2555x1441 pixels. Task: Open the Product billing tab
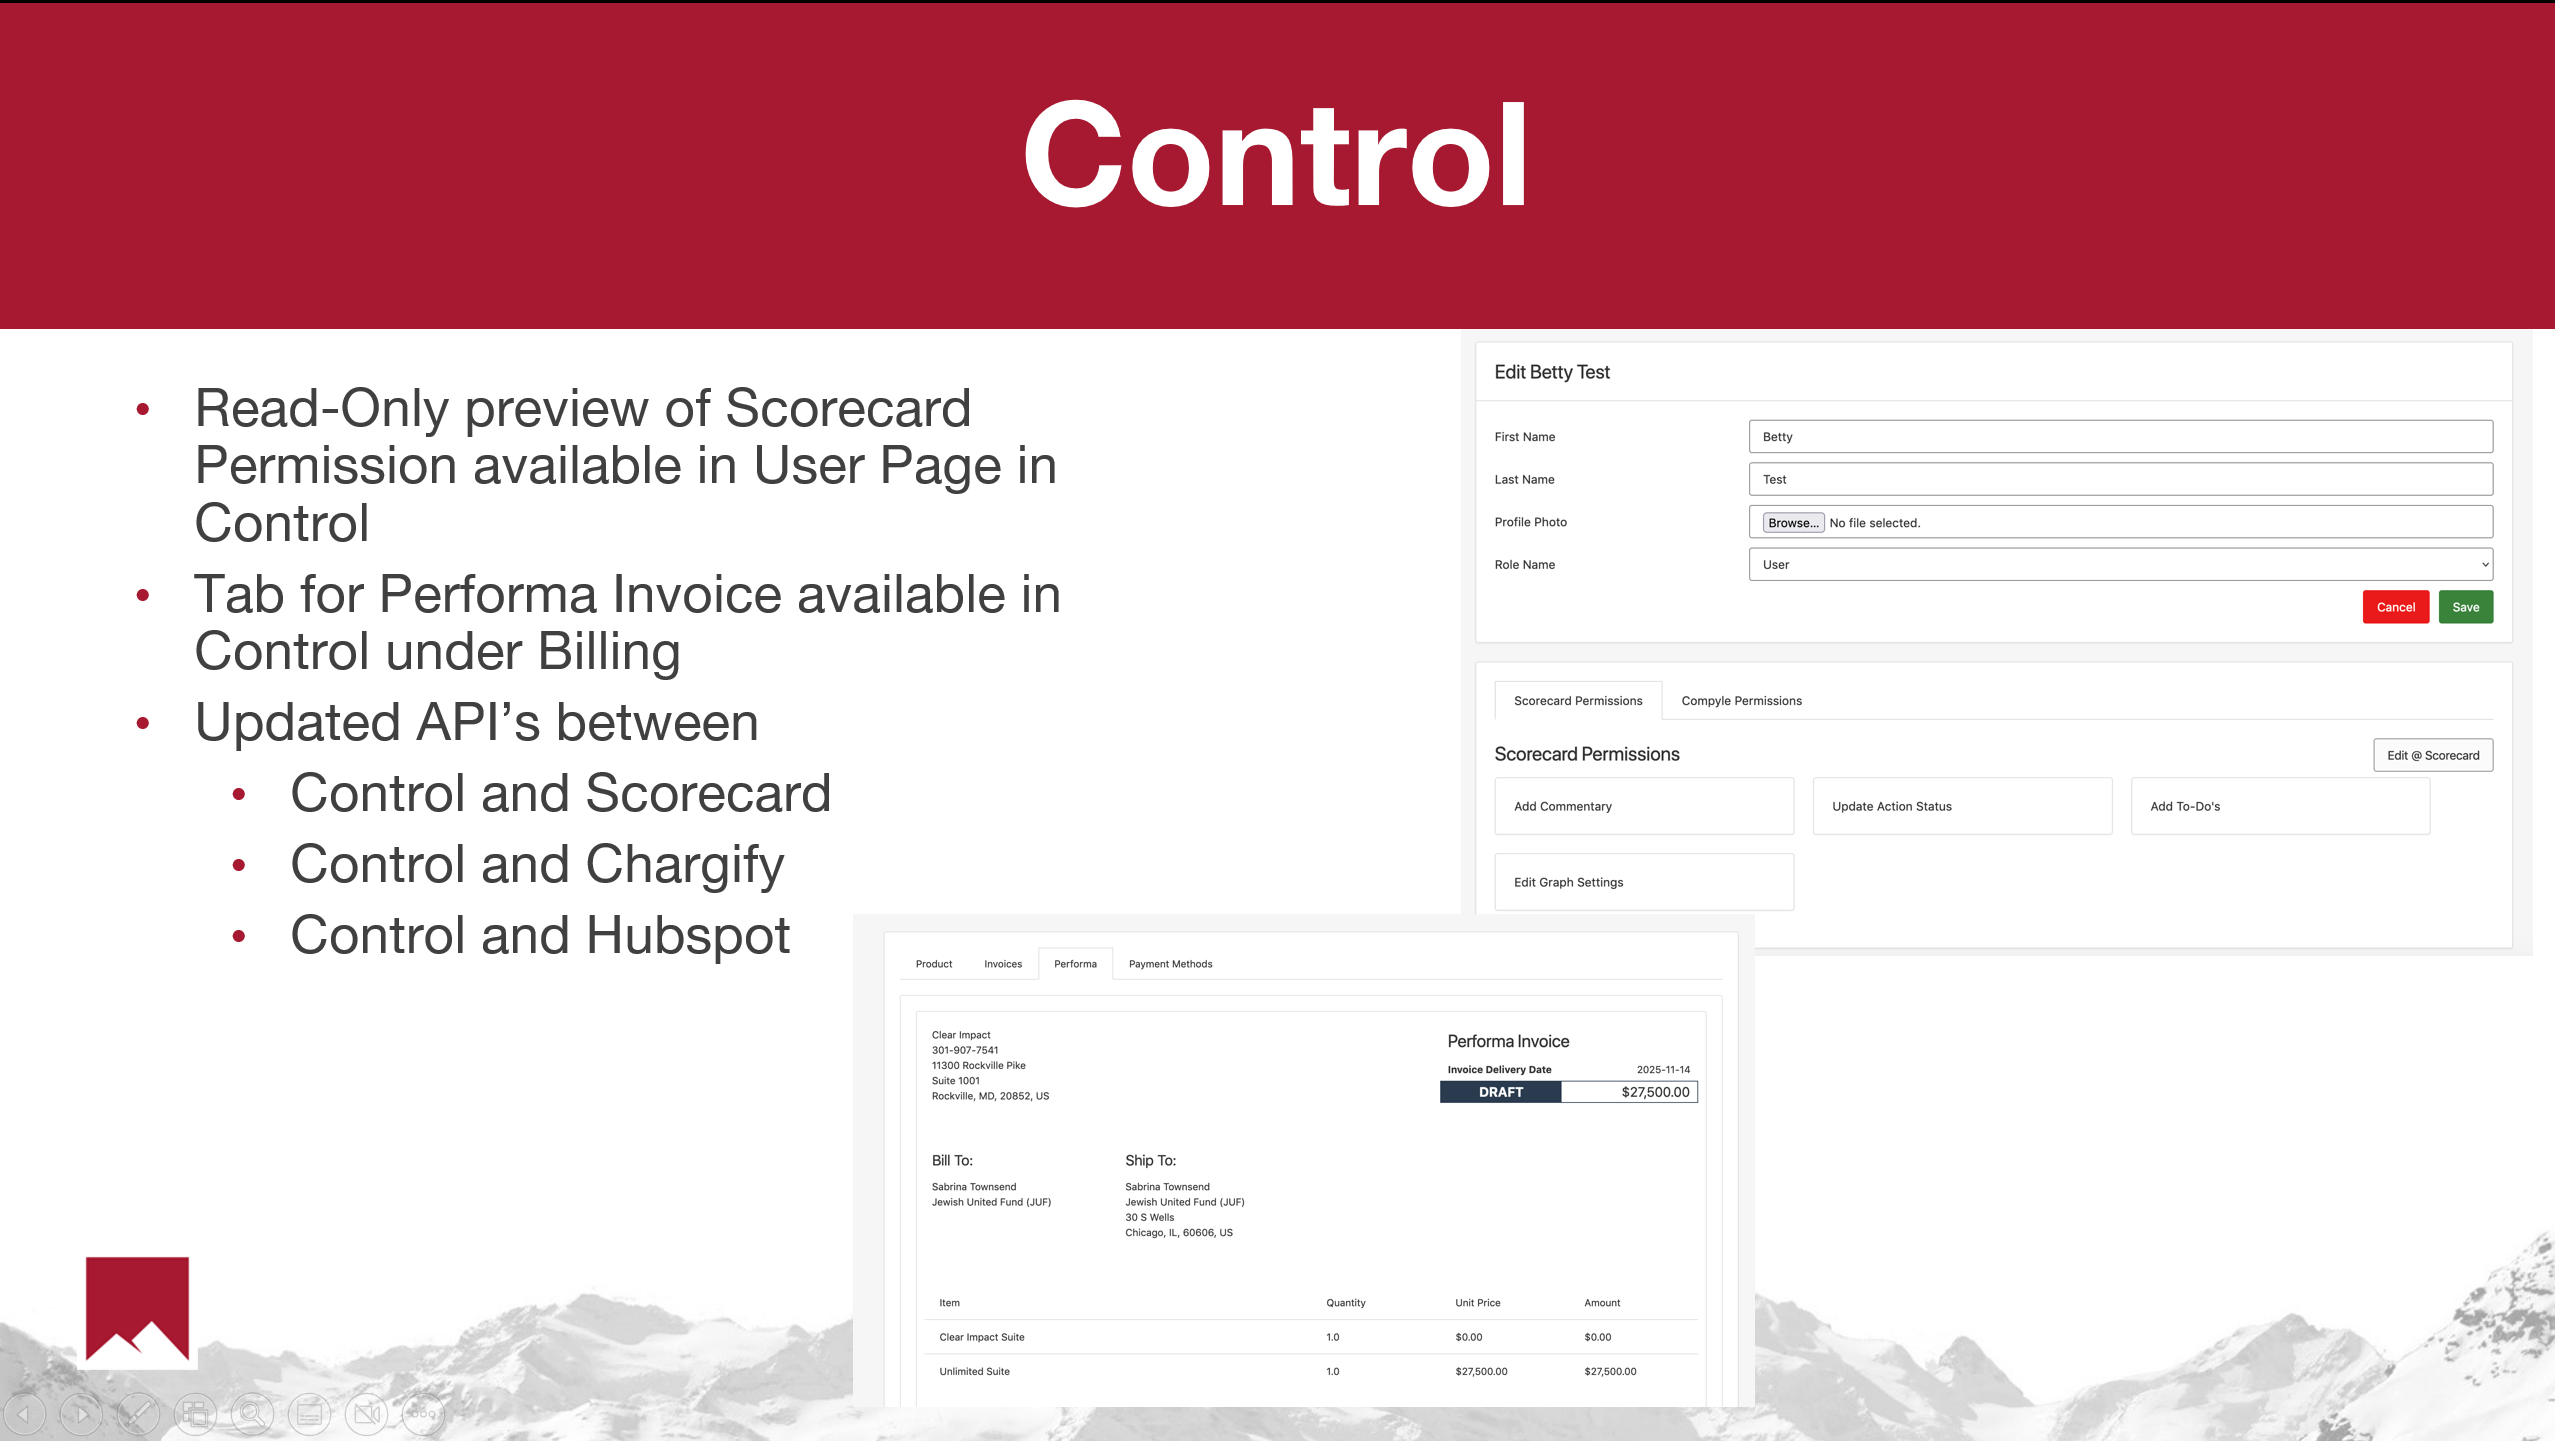tap(934, 964)
